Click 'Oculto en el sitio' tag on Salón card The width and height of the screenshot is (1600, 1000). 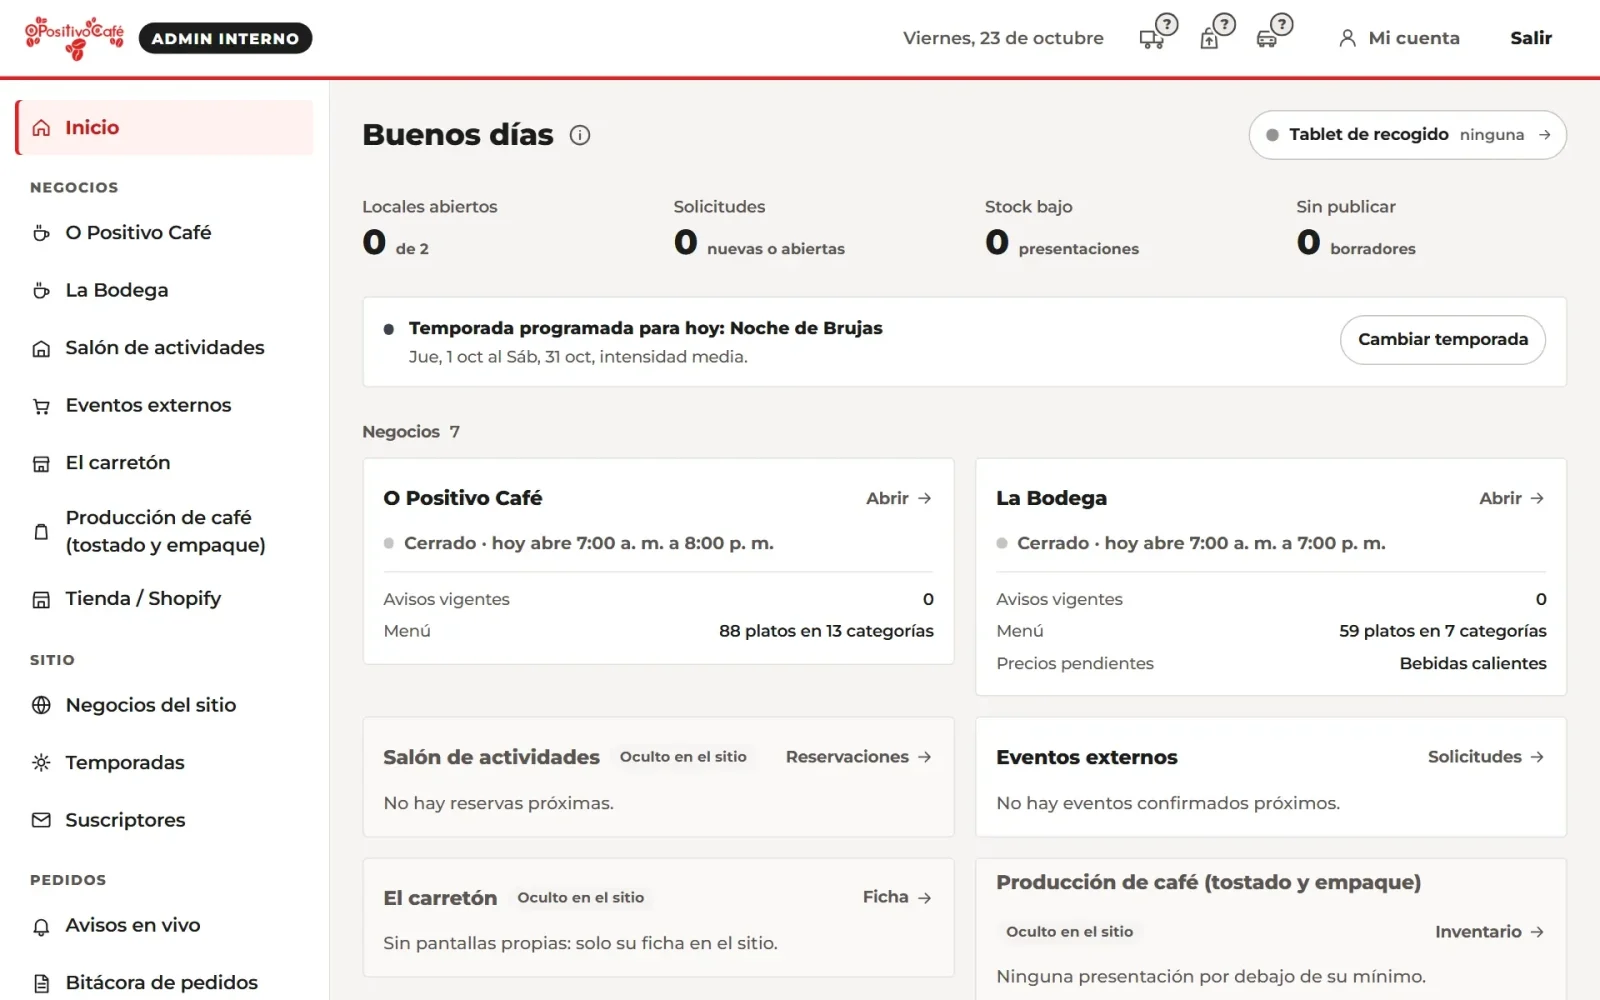[683, 757]
